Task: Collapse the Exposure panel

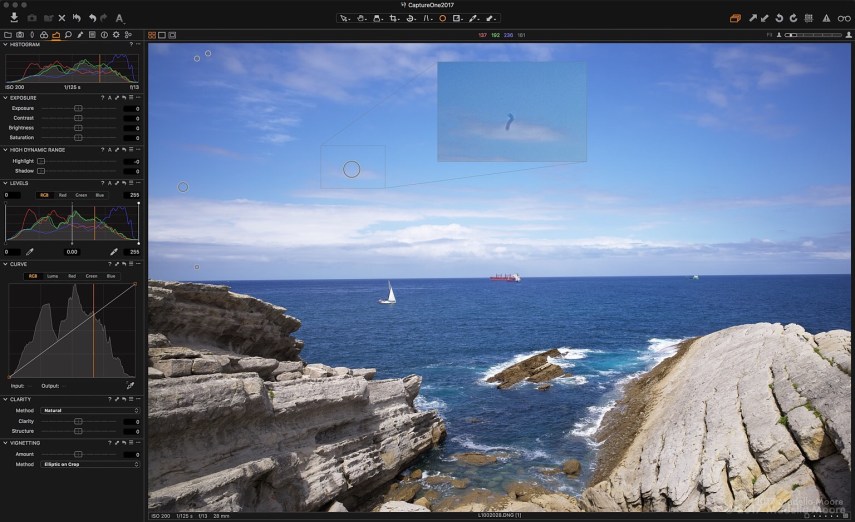Action: (5, 98)
